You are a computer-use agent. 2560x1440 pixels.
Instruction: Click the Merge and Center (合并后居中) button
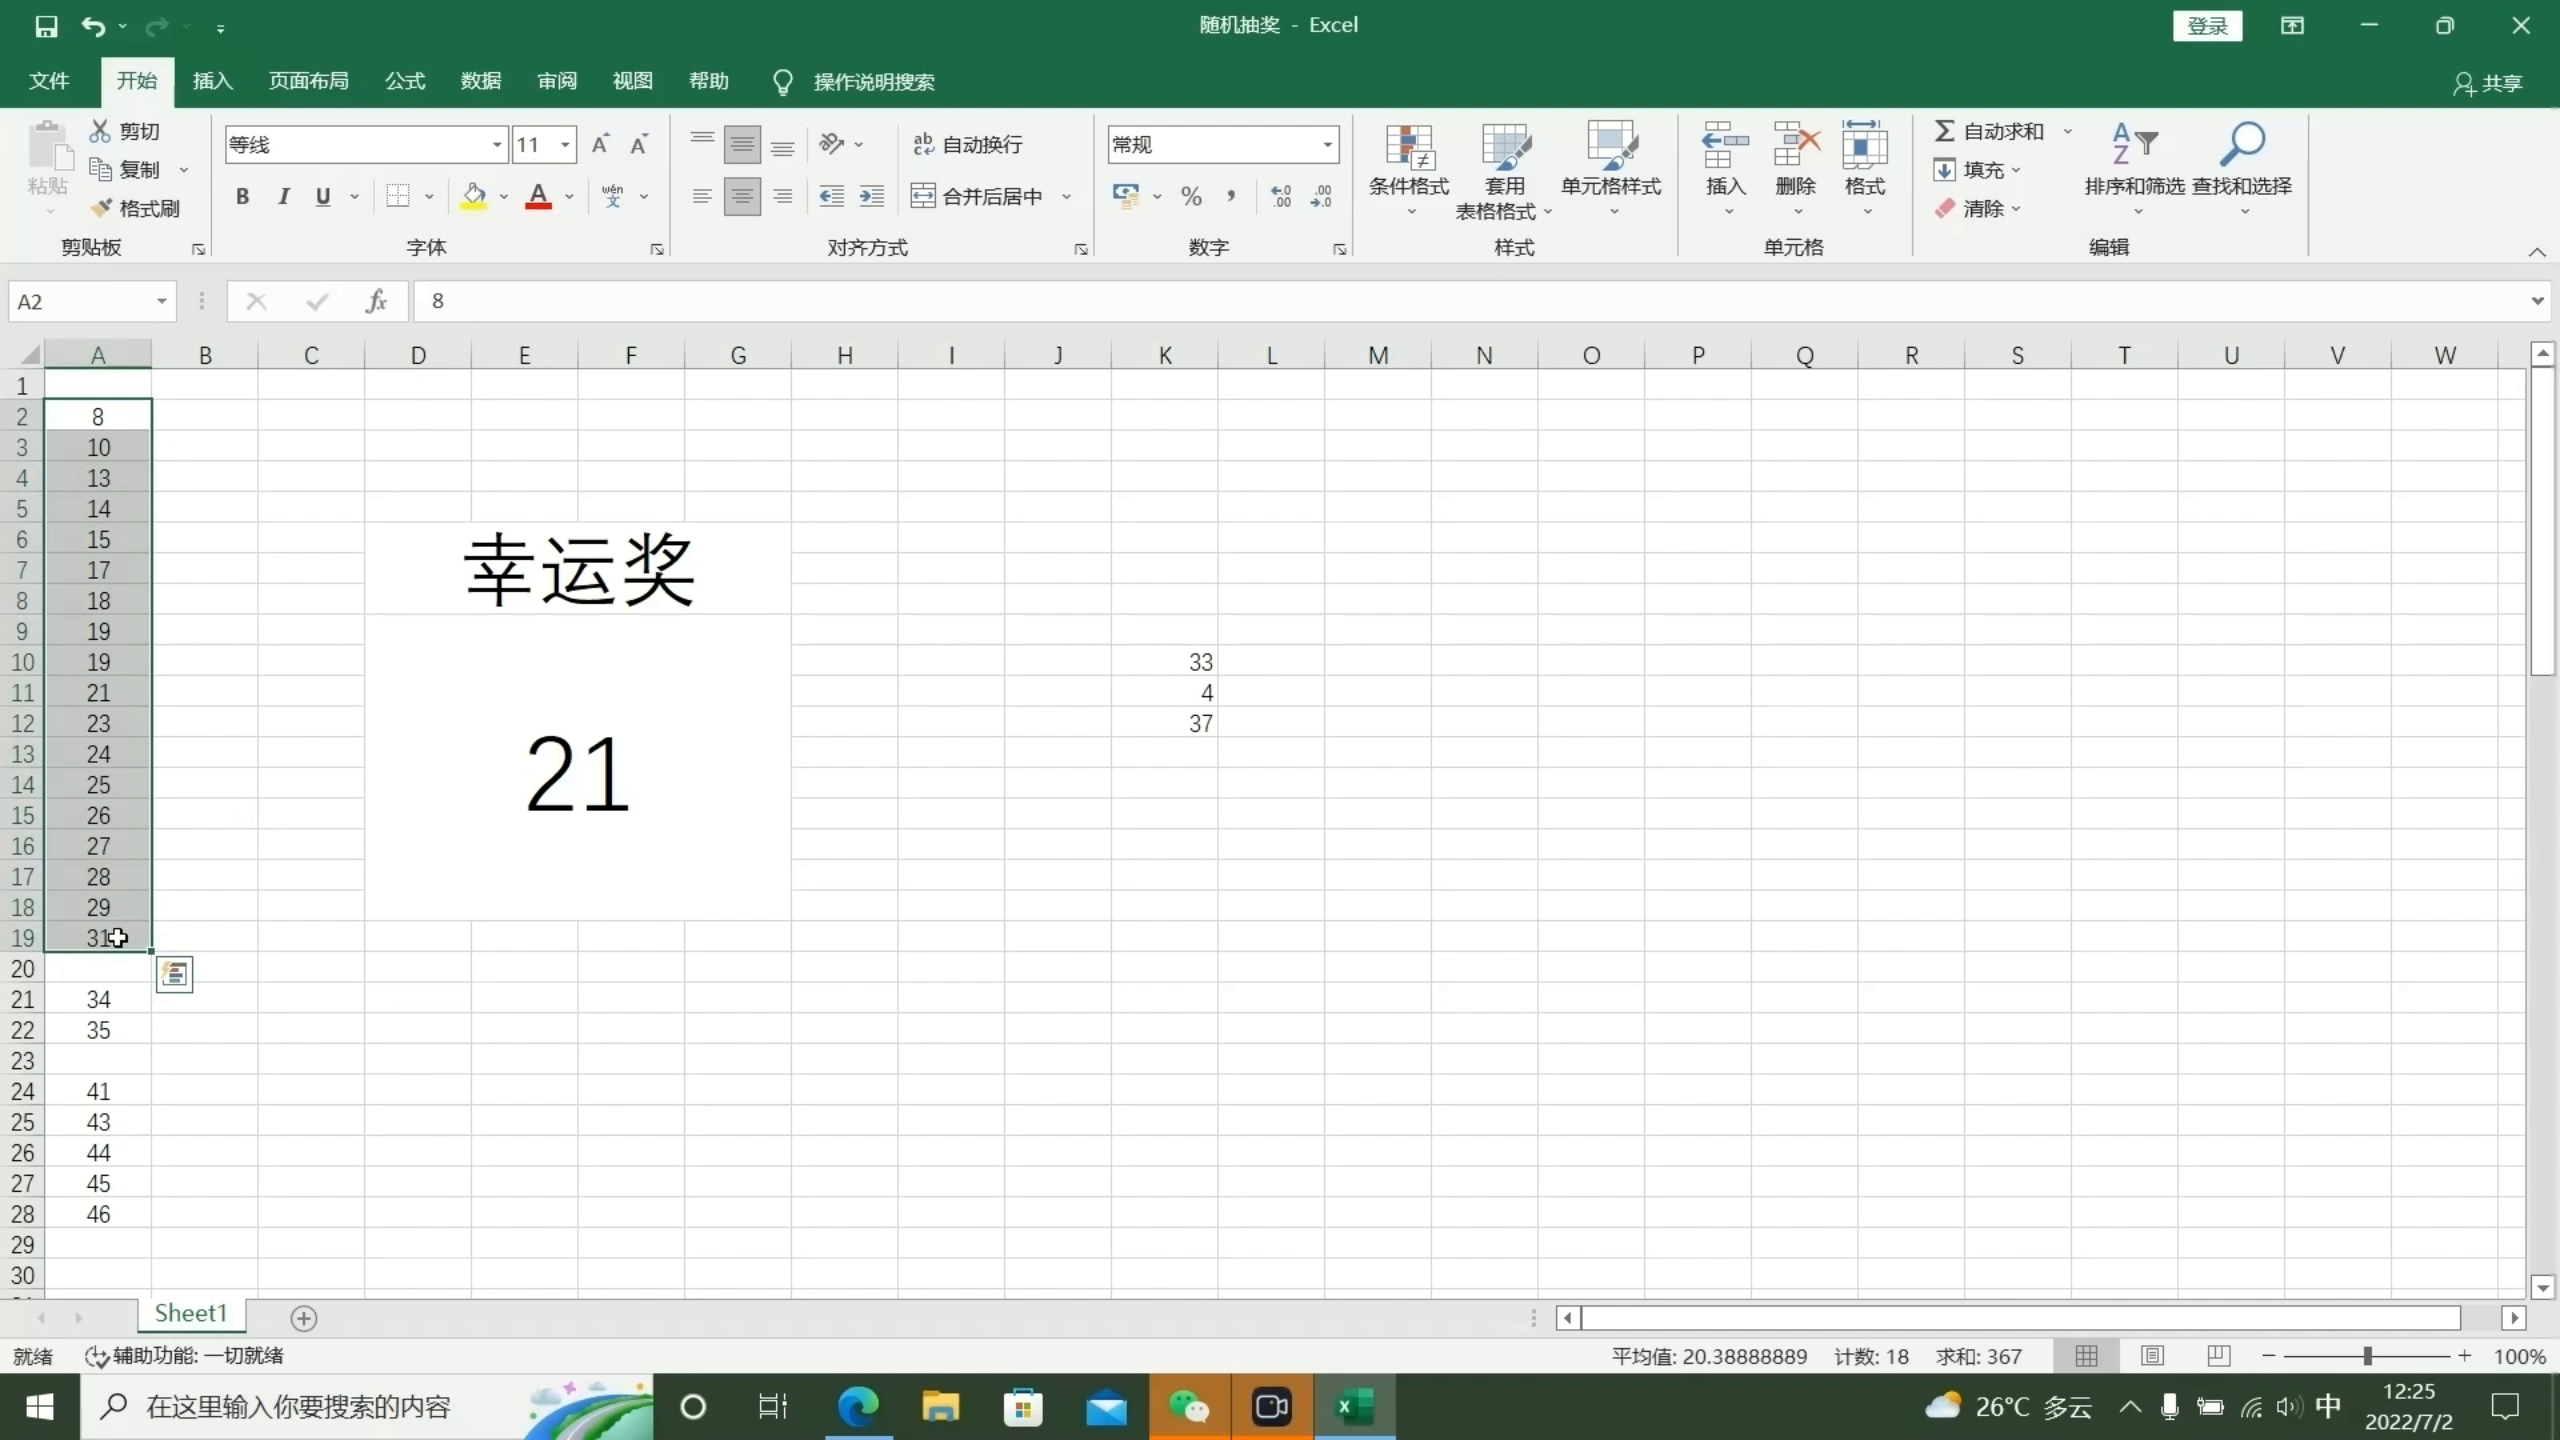pos(978,196)
